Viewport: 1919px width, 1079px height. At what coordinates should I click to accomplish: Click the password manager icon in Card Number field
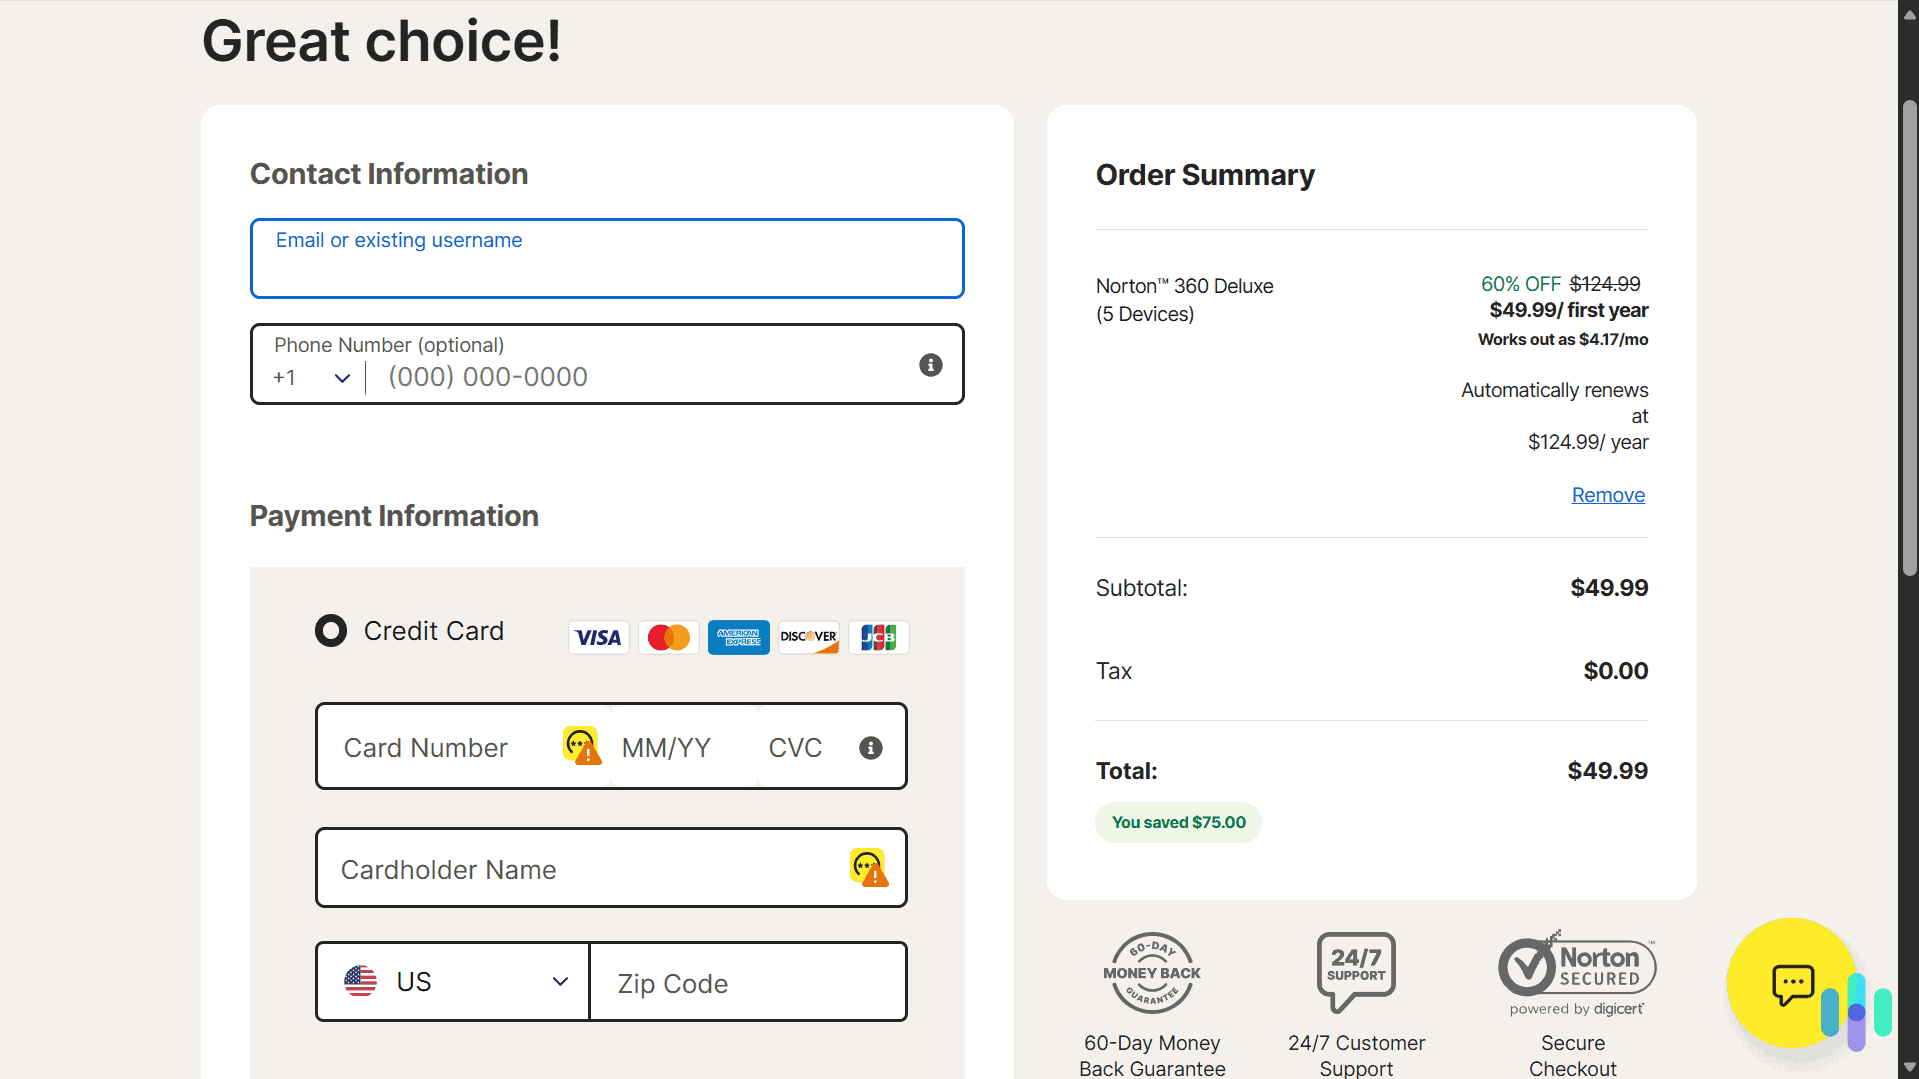click(582, 746)
